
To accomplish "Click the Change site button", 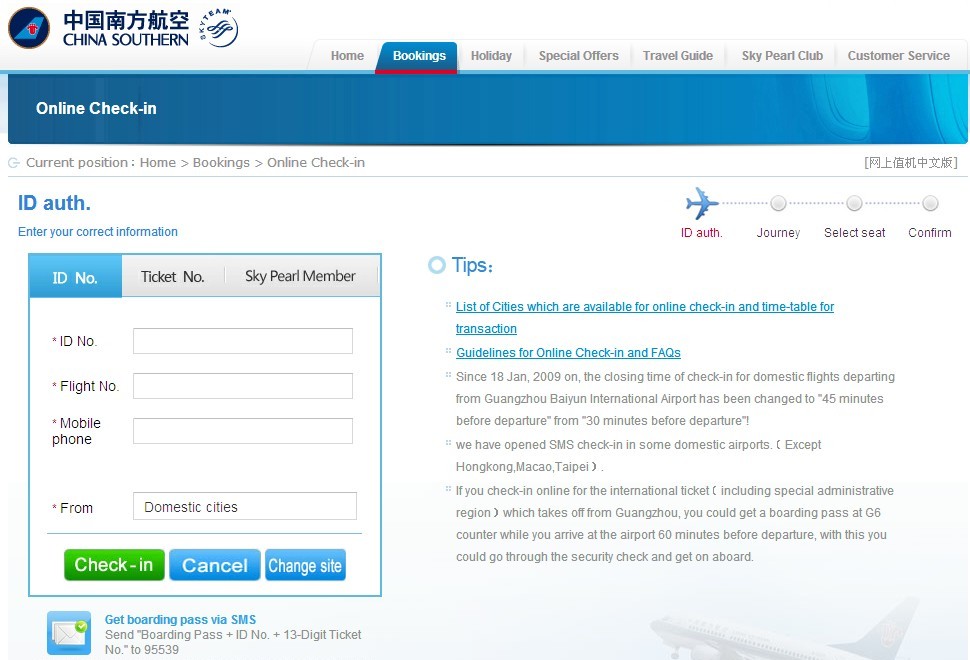I will tap(305, 565).
